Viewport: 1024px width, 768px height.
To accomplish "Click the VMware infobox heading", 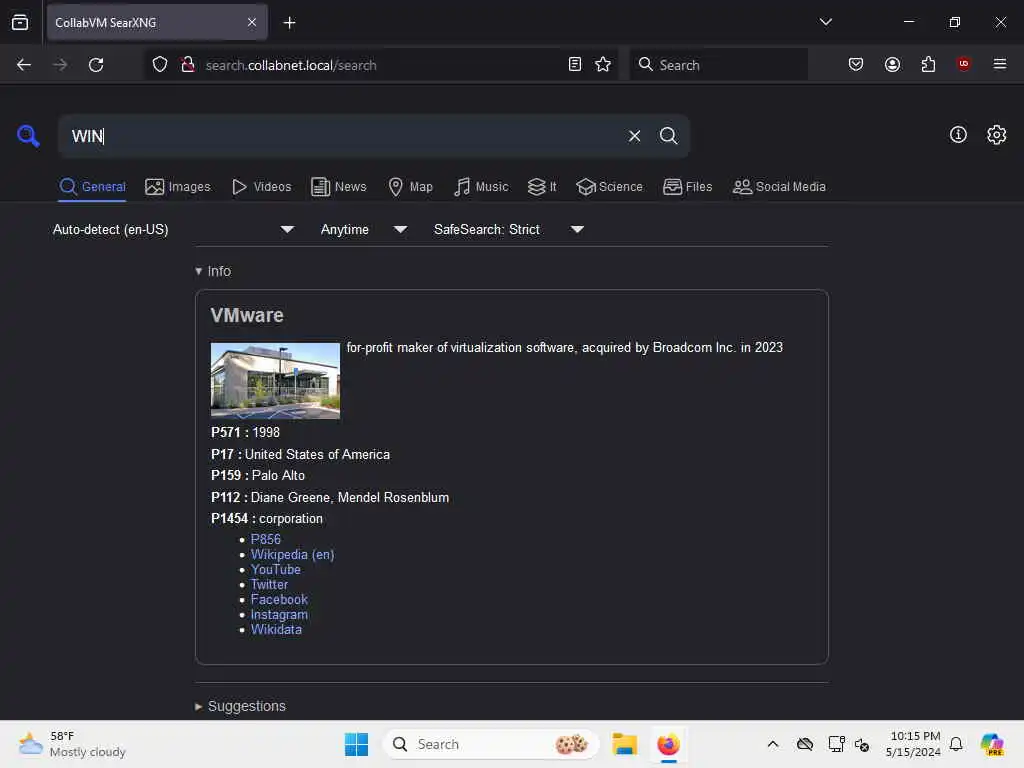I will (247, 315).
